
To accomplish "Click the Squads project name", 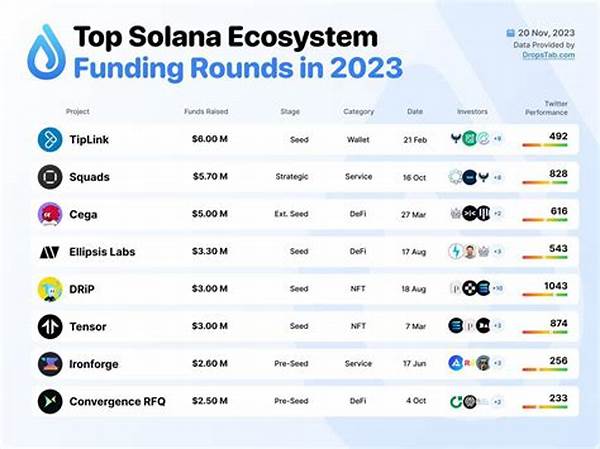I will pos(89,176).
